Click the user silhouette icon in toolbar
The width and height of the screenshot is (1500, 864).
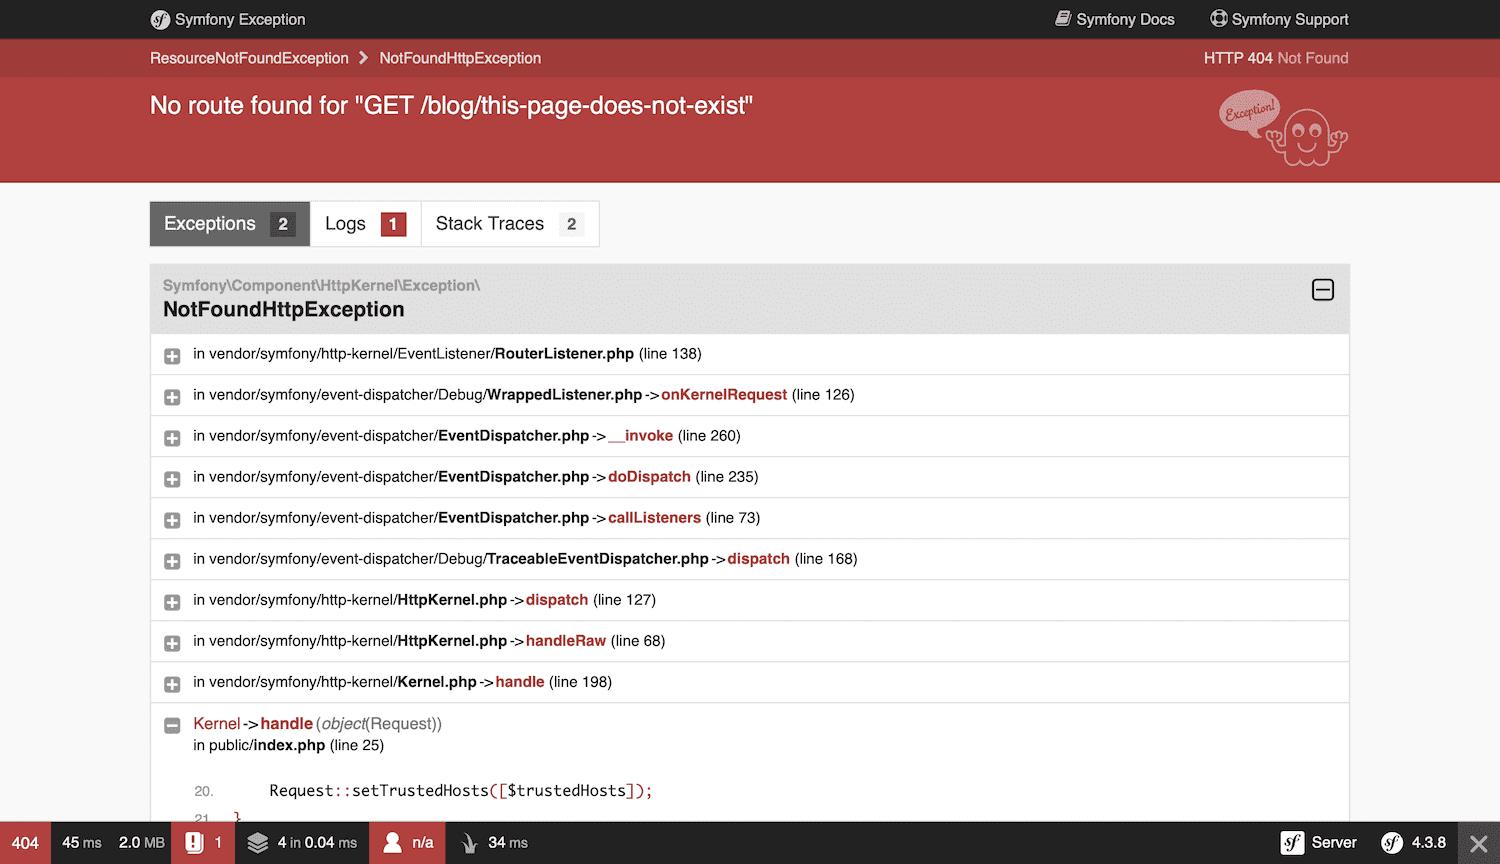393,843
